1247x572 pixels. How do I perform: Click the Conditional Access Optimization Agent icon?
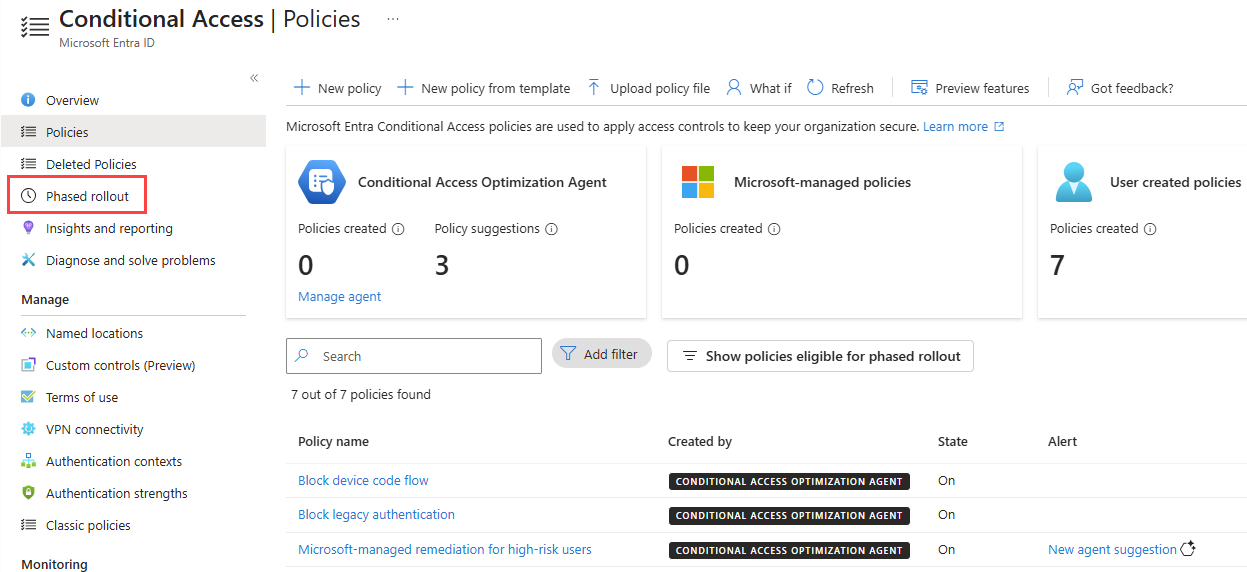tap(322, 182)
